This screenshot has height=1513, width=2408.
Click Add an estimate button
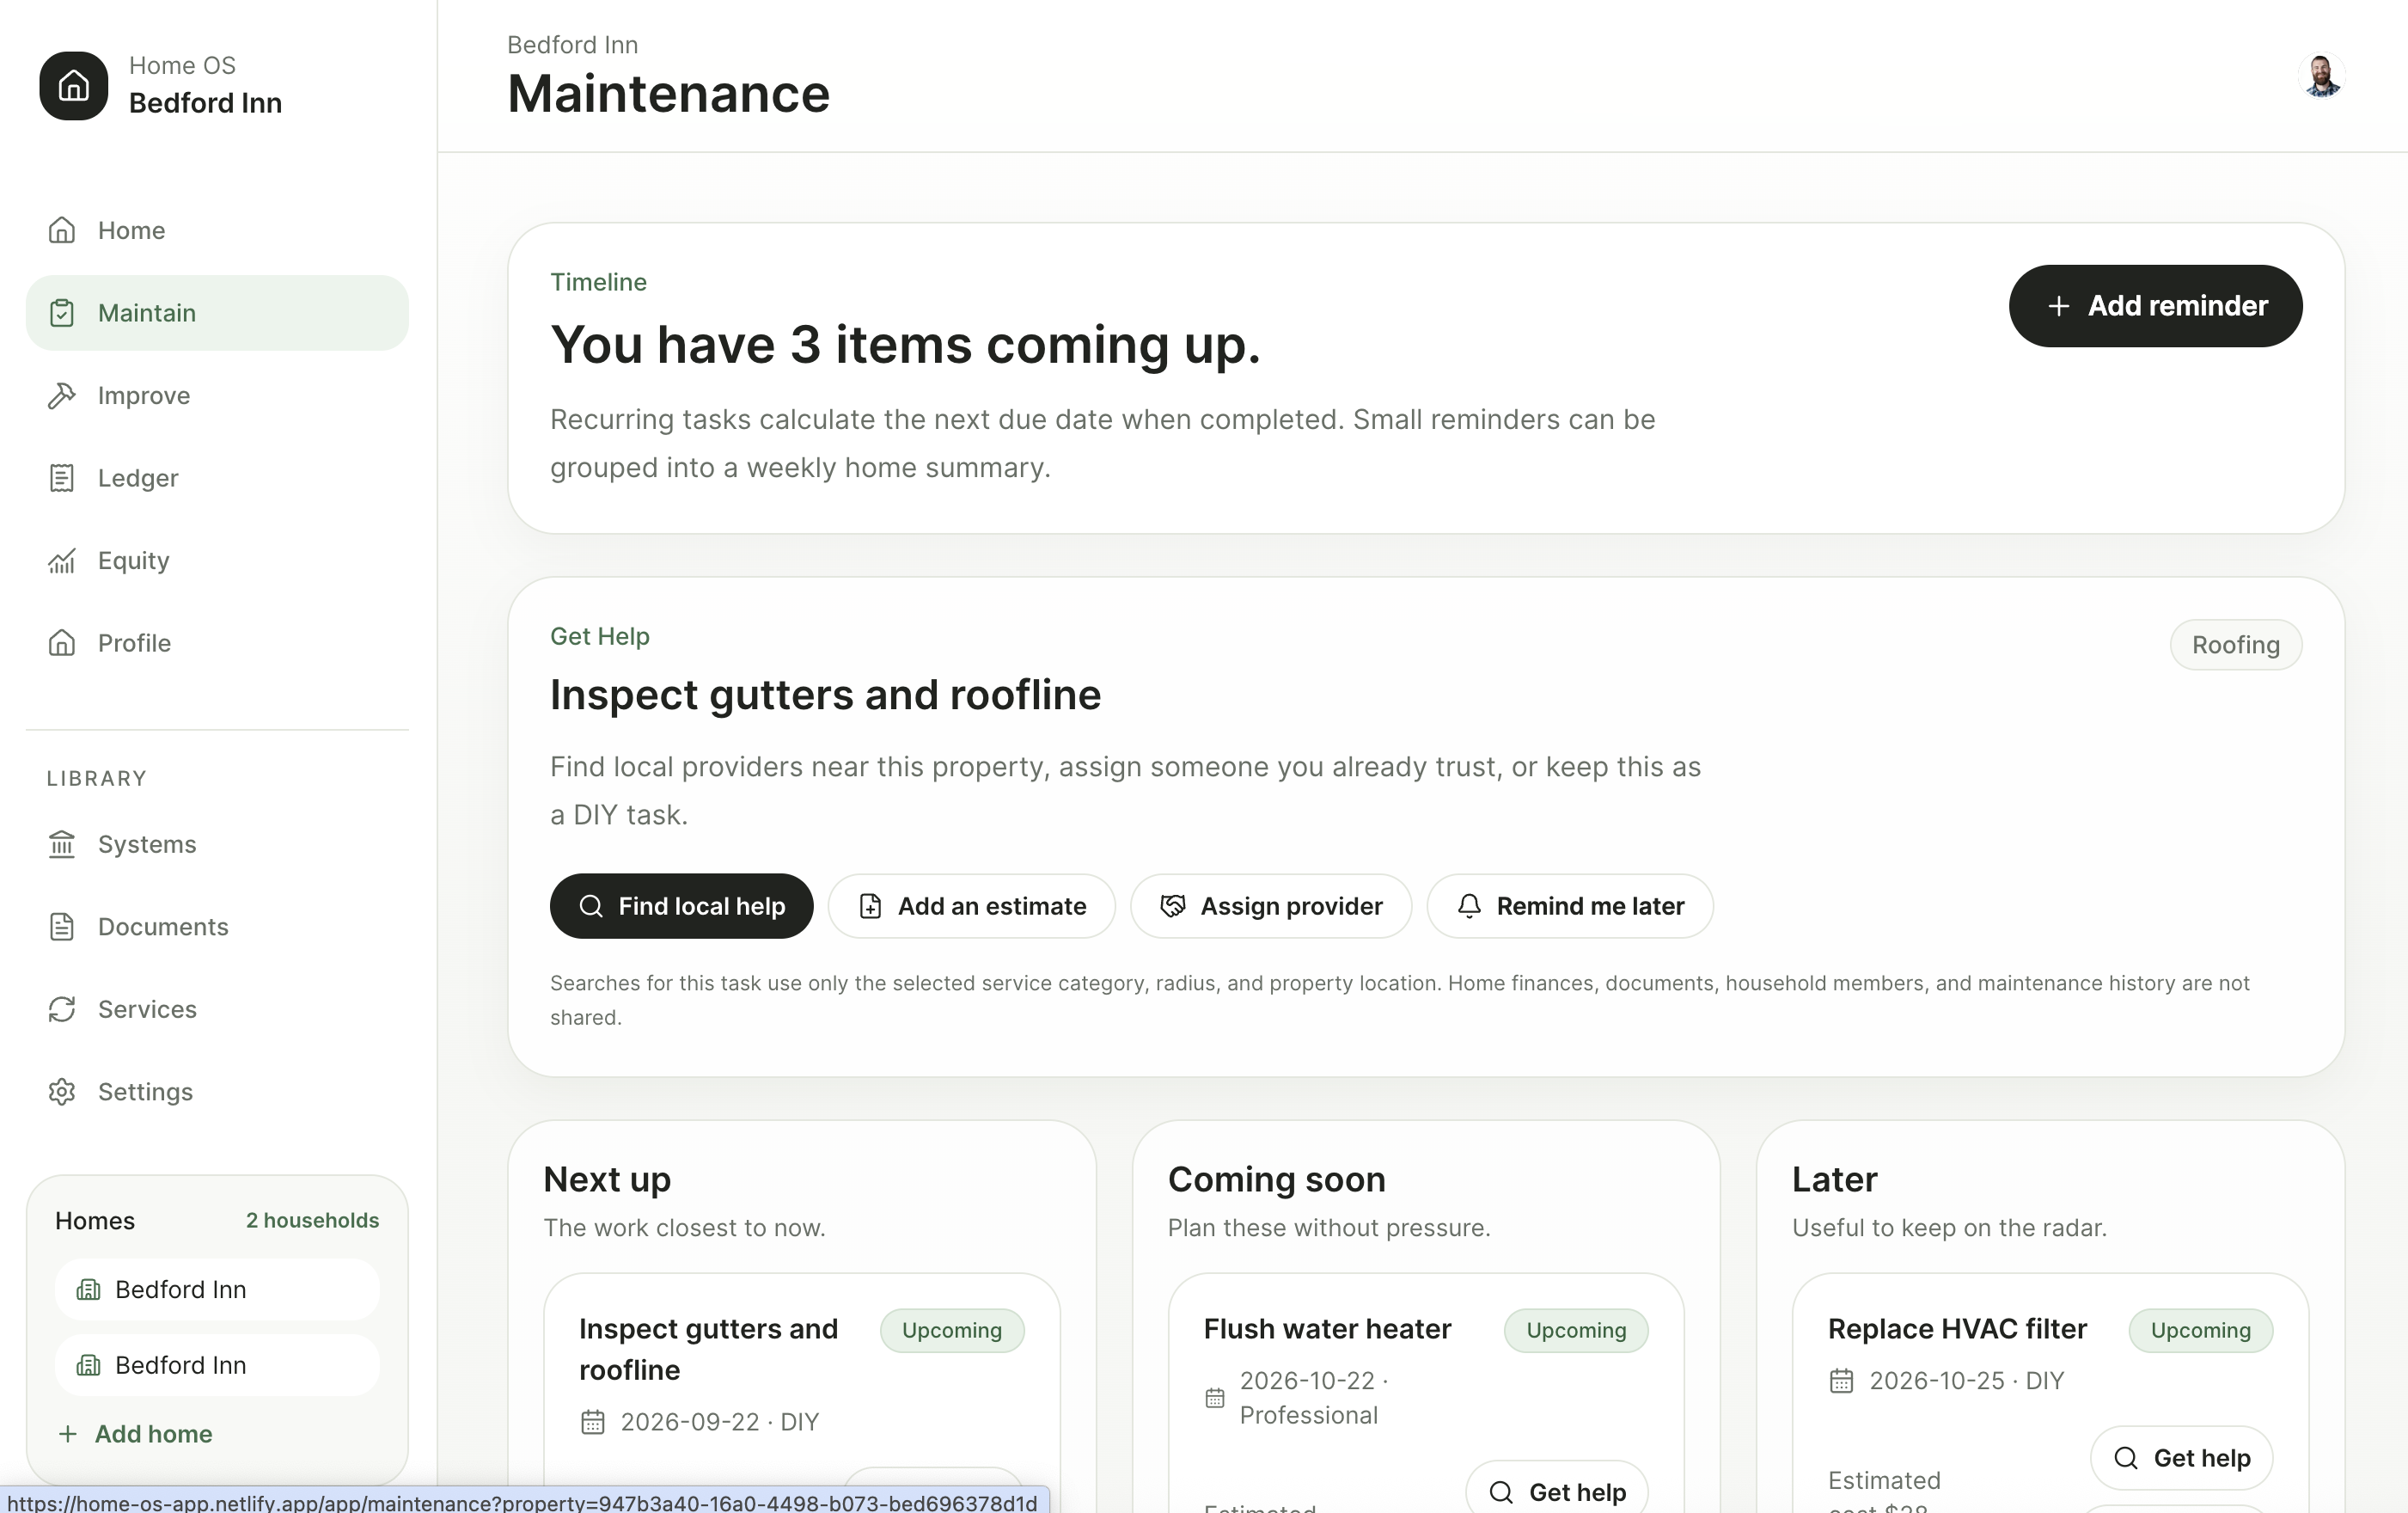tap(971, 906)
